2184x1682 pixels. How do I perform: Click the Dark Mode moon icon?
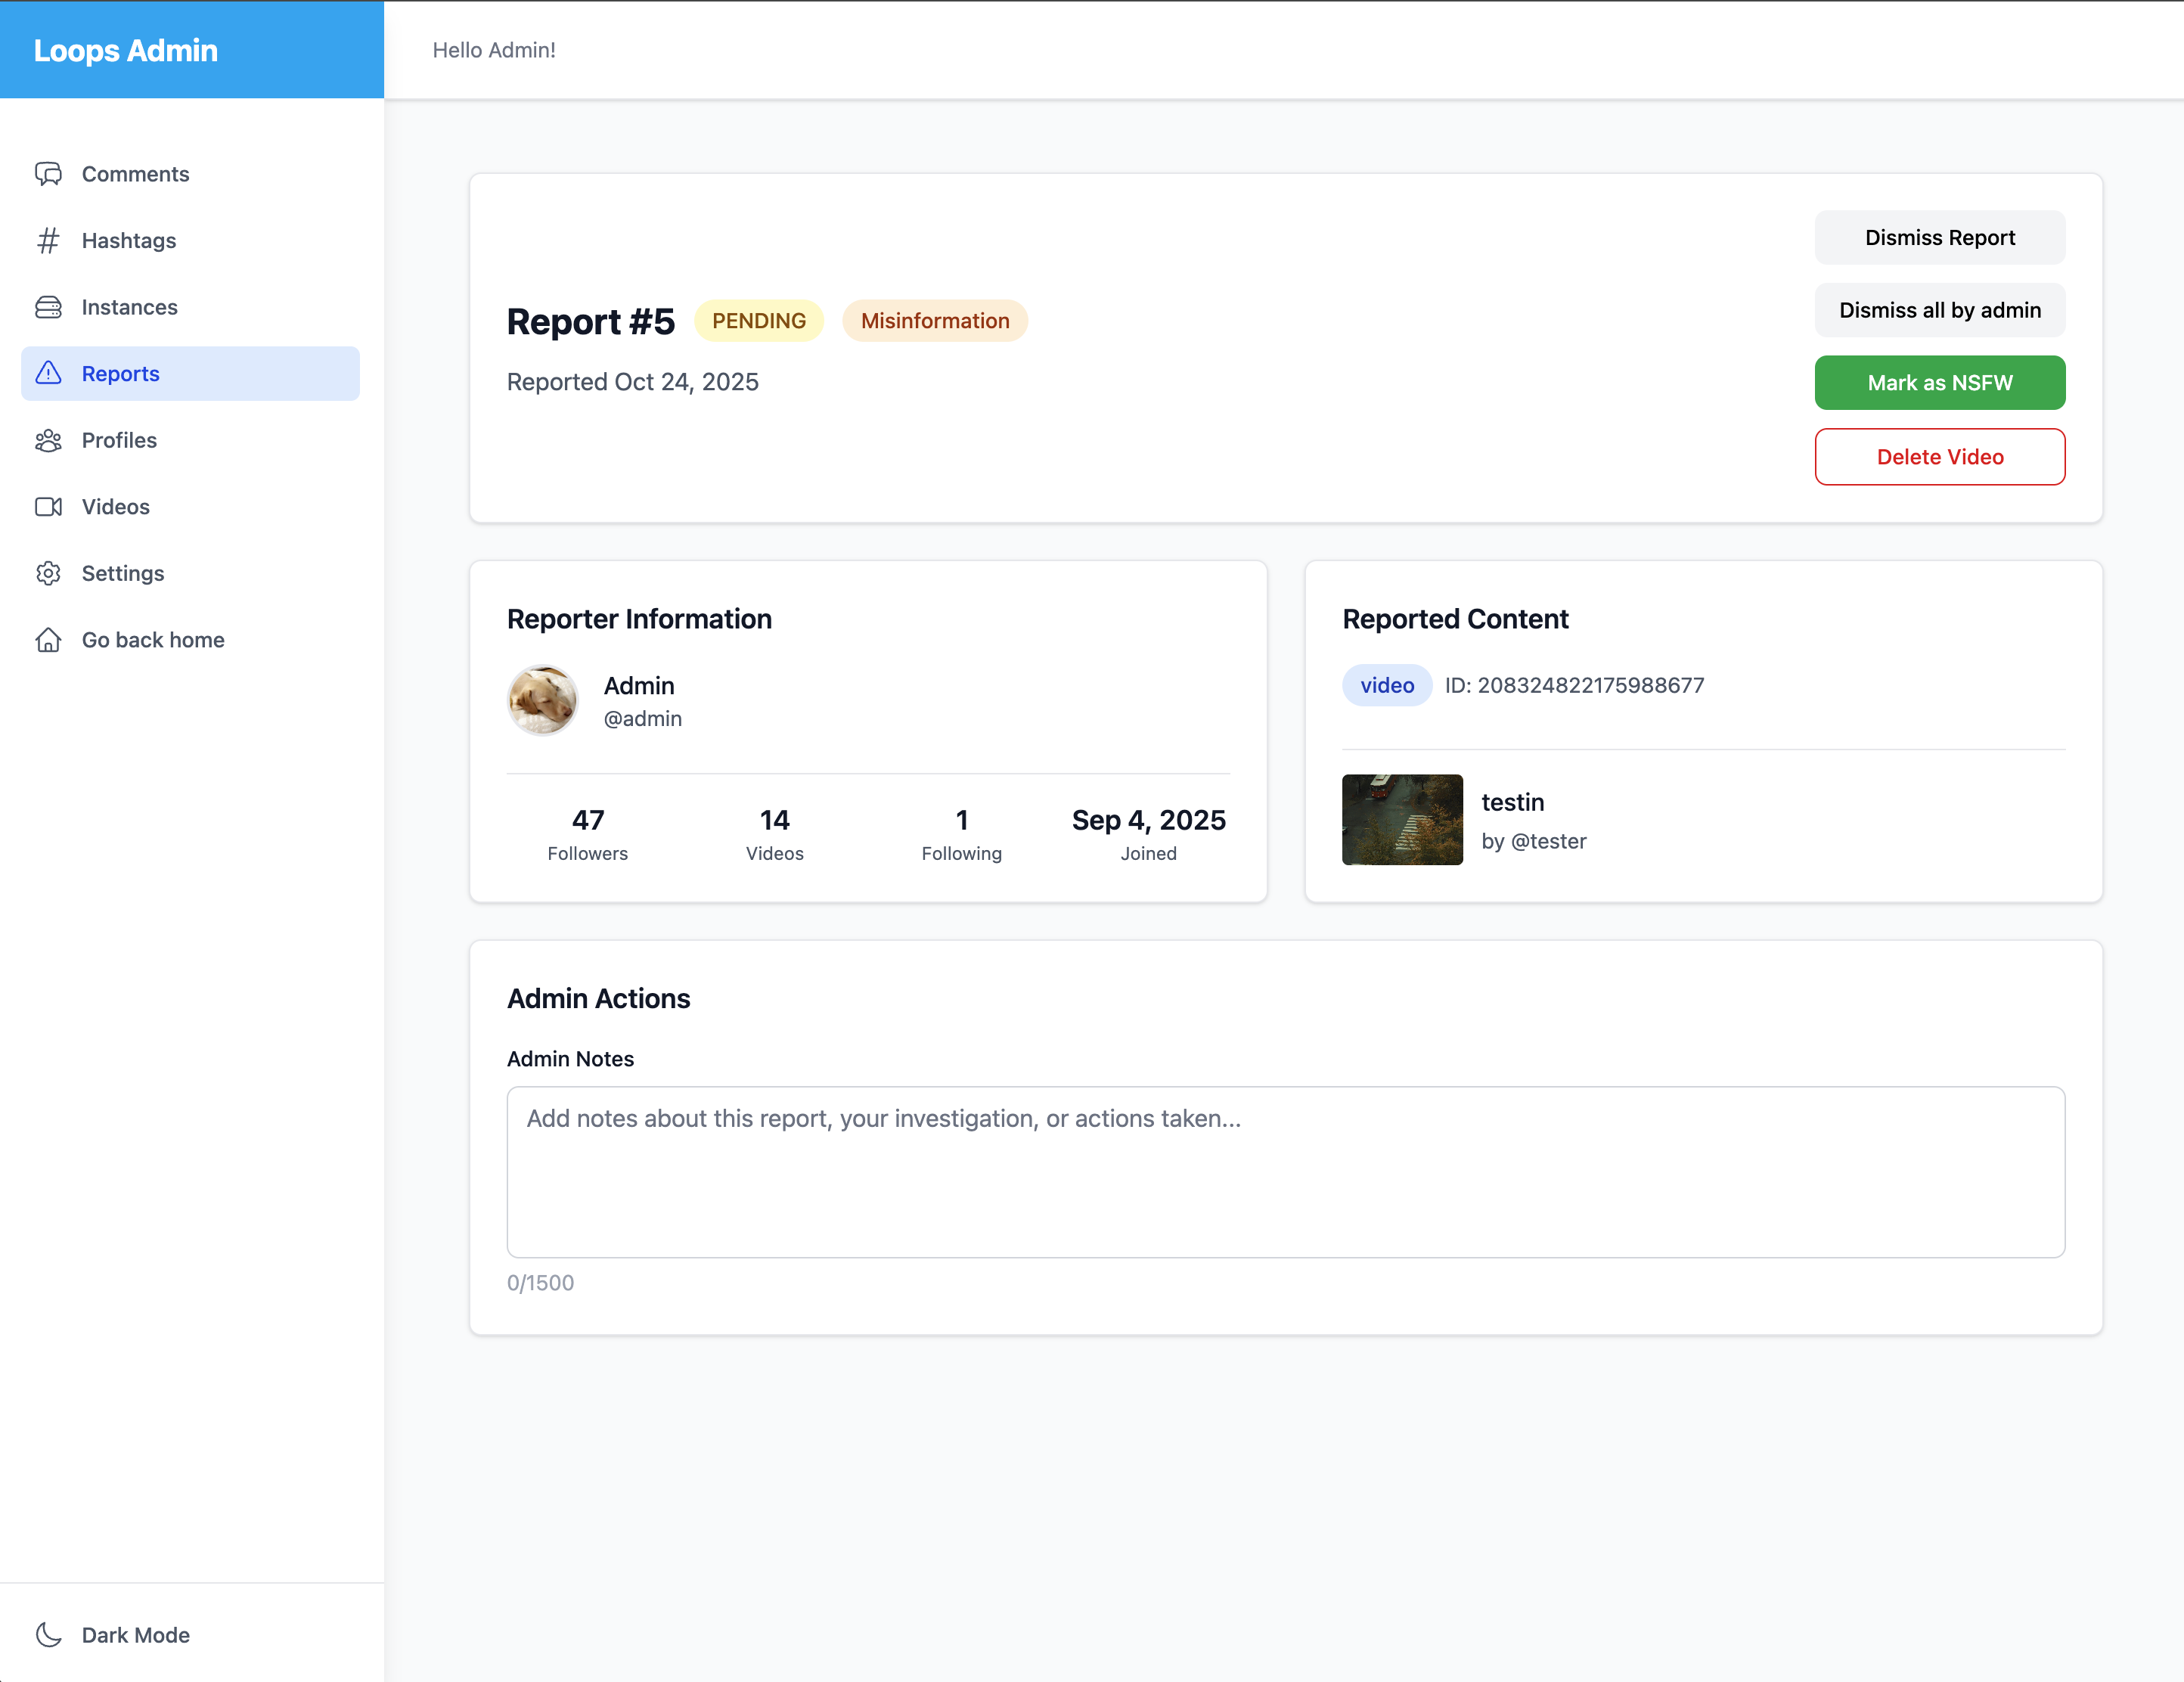48,1635
